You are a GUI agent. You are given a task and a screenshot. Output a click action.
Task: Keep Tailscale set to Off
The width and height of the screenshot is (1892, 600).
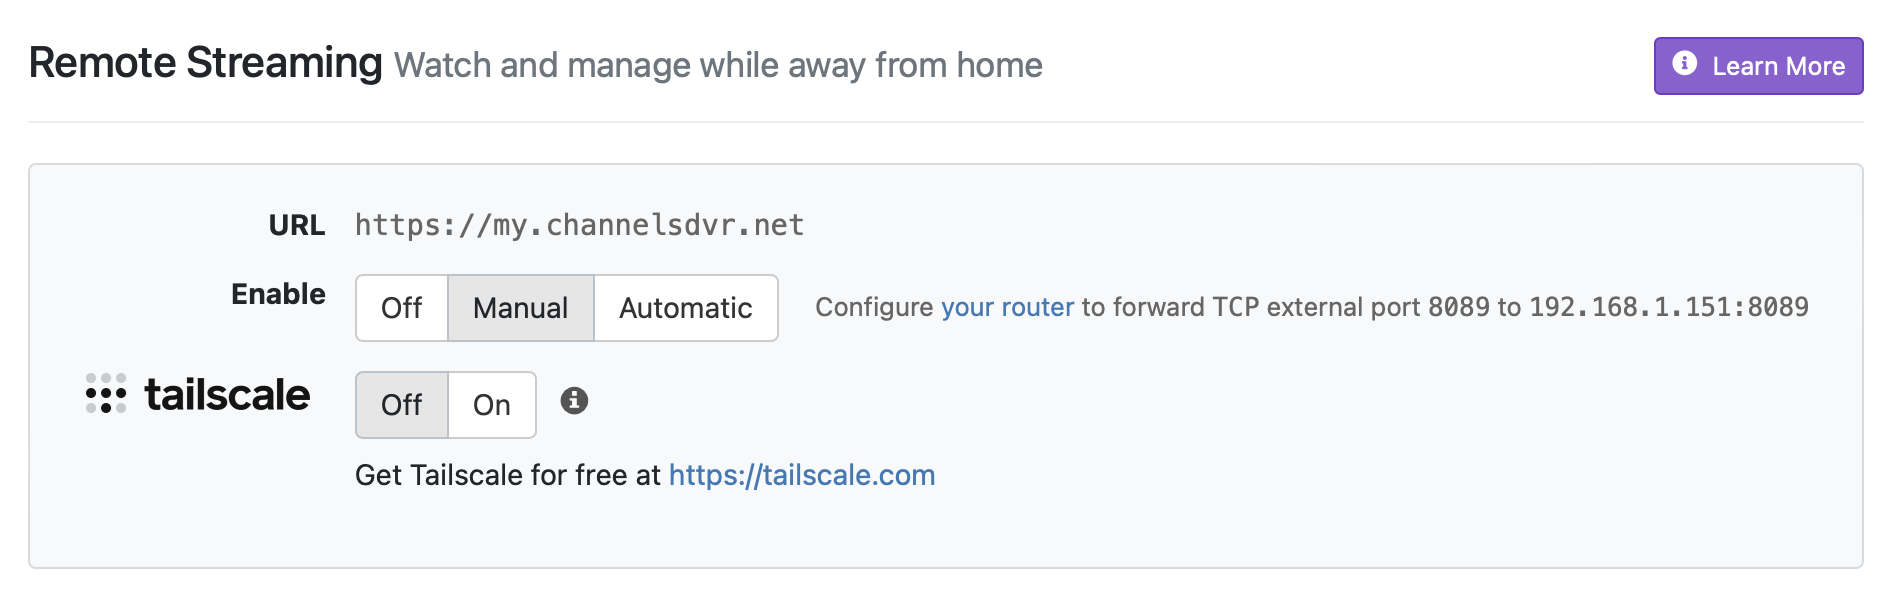point(401,405)
